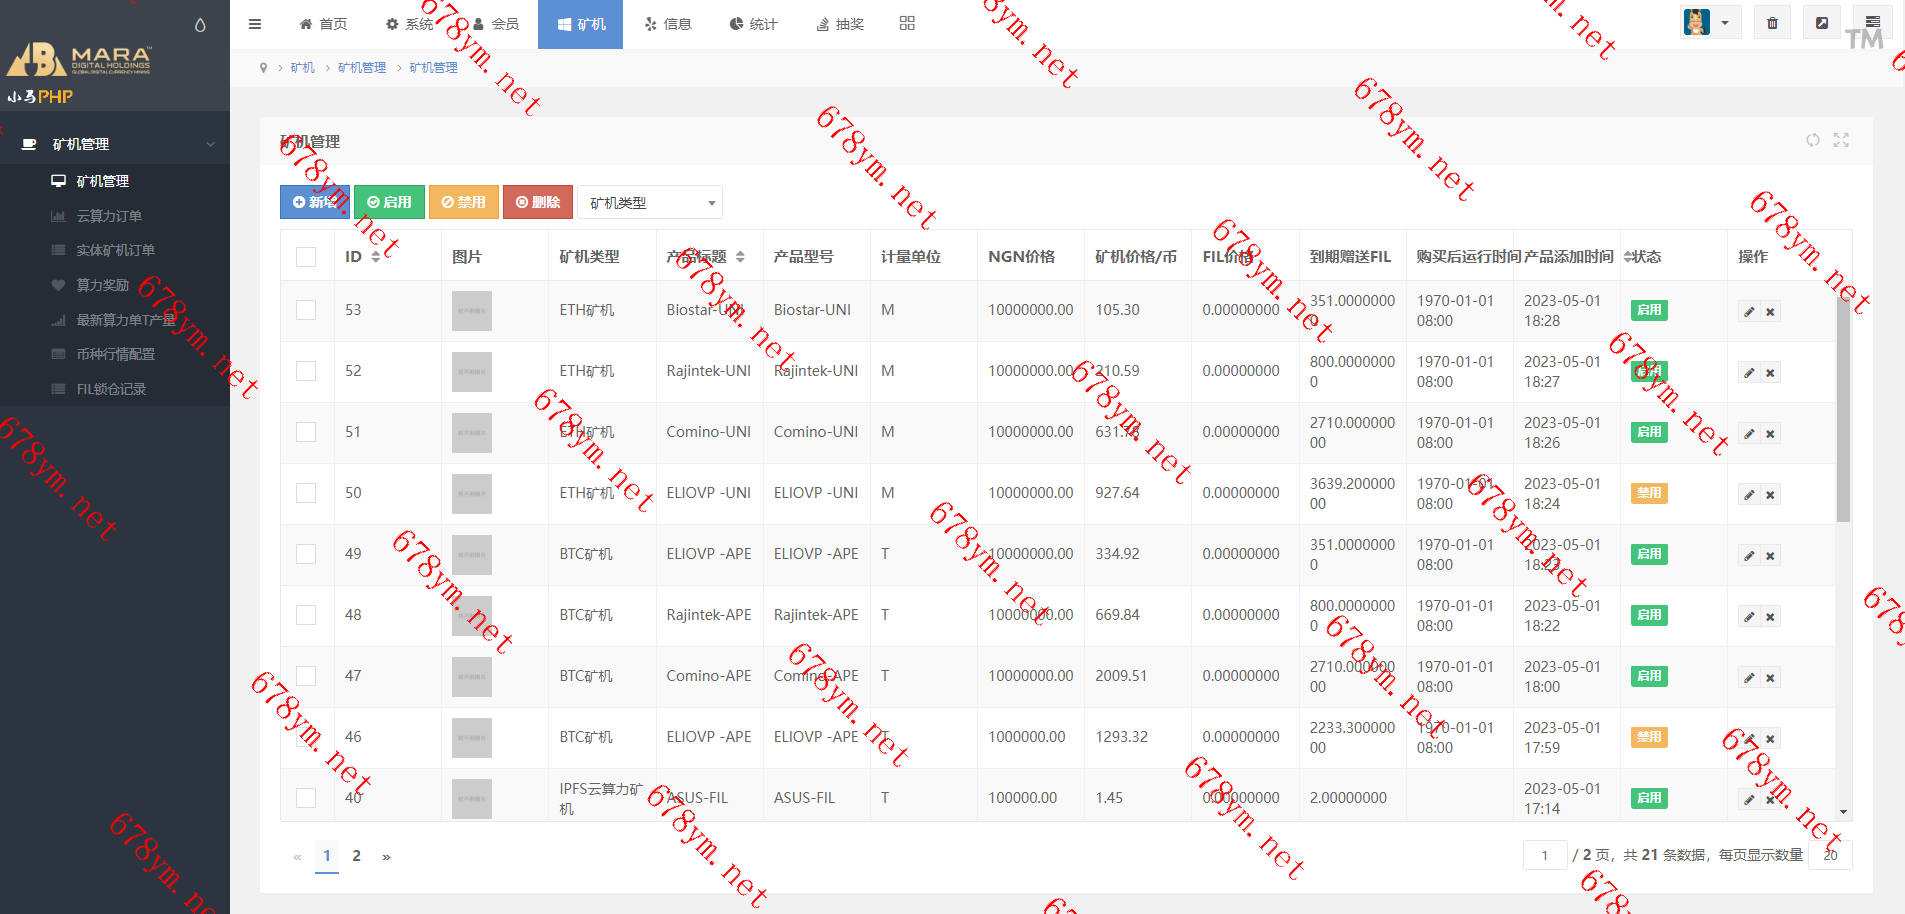This screenshot has width=1905, height=914.
Task: Click the hamburger menu collapse icon
Action: (255, 24)
